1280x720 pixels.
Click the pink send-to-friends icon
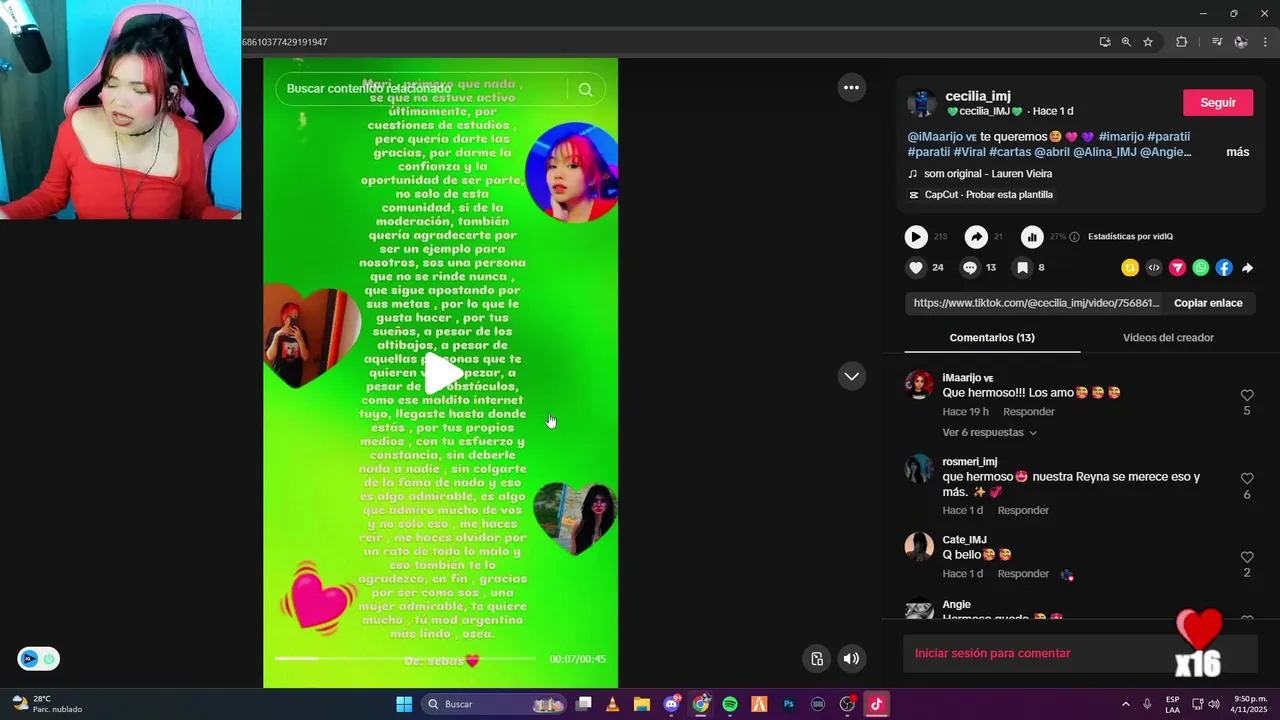(x=1177, y=268)
